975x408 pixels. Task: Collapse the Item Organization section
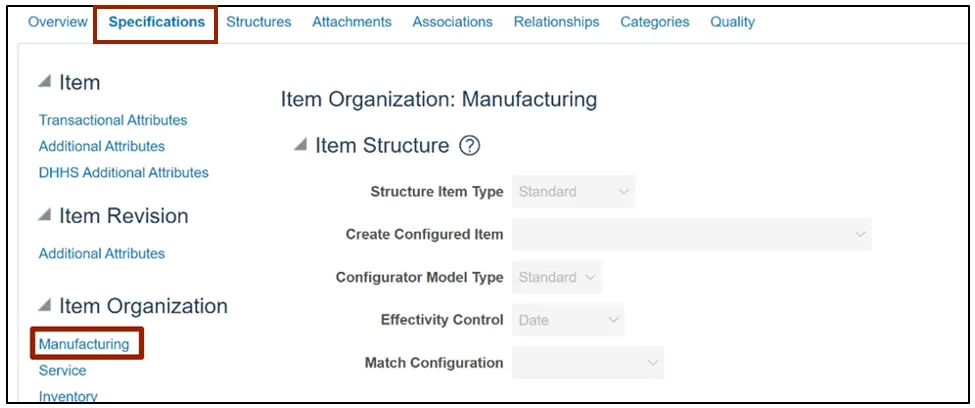coord(44,306)
